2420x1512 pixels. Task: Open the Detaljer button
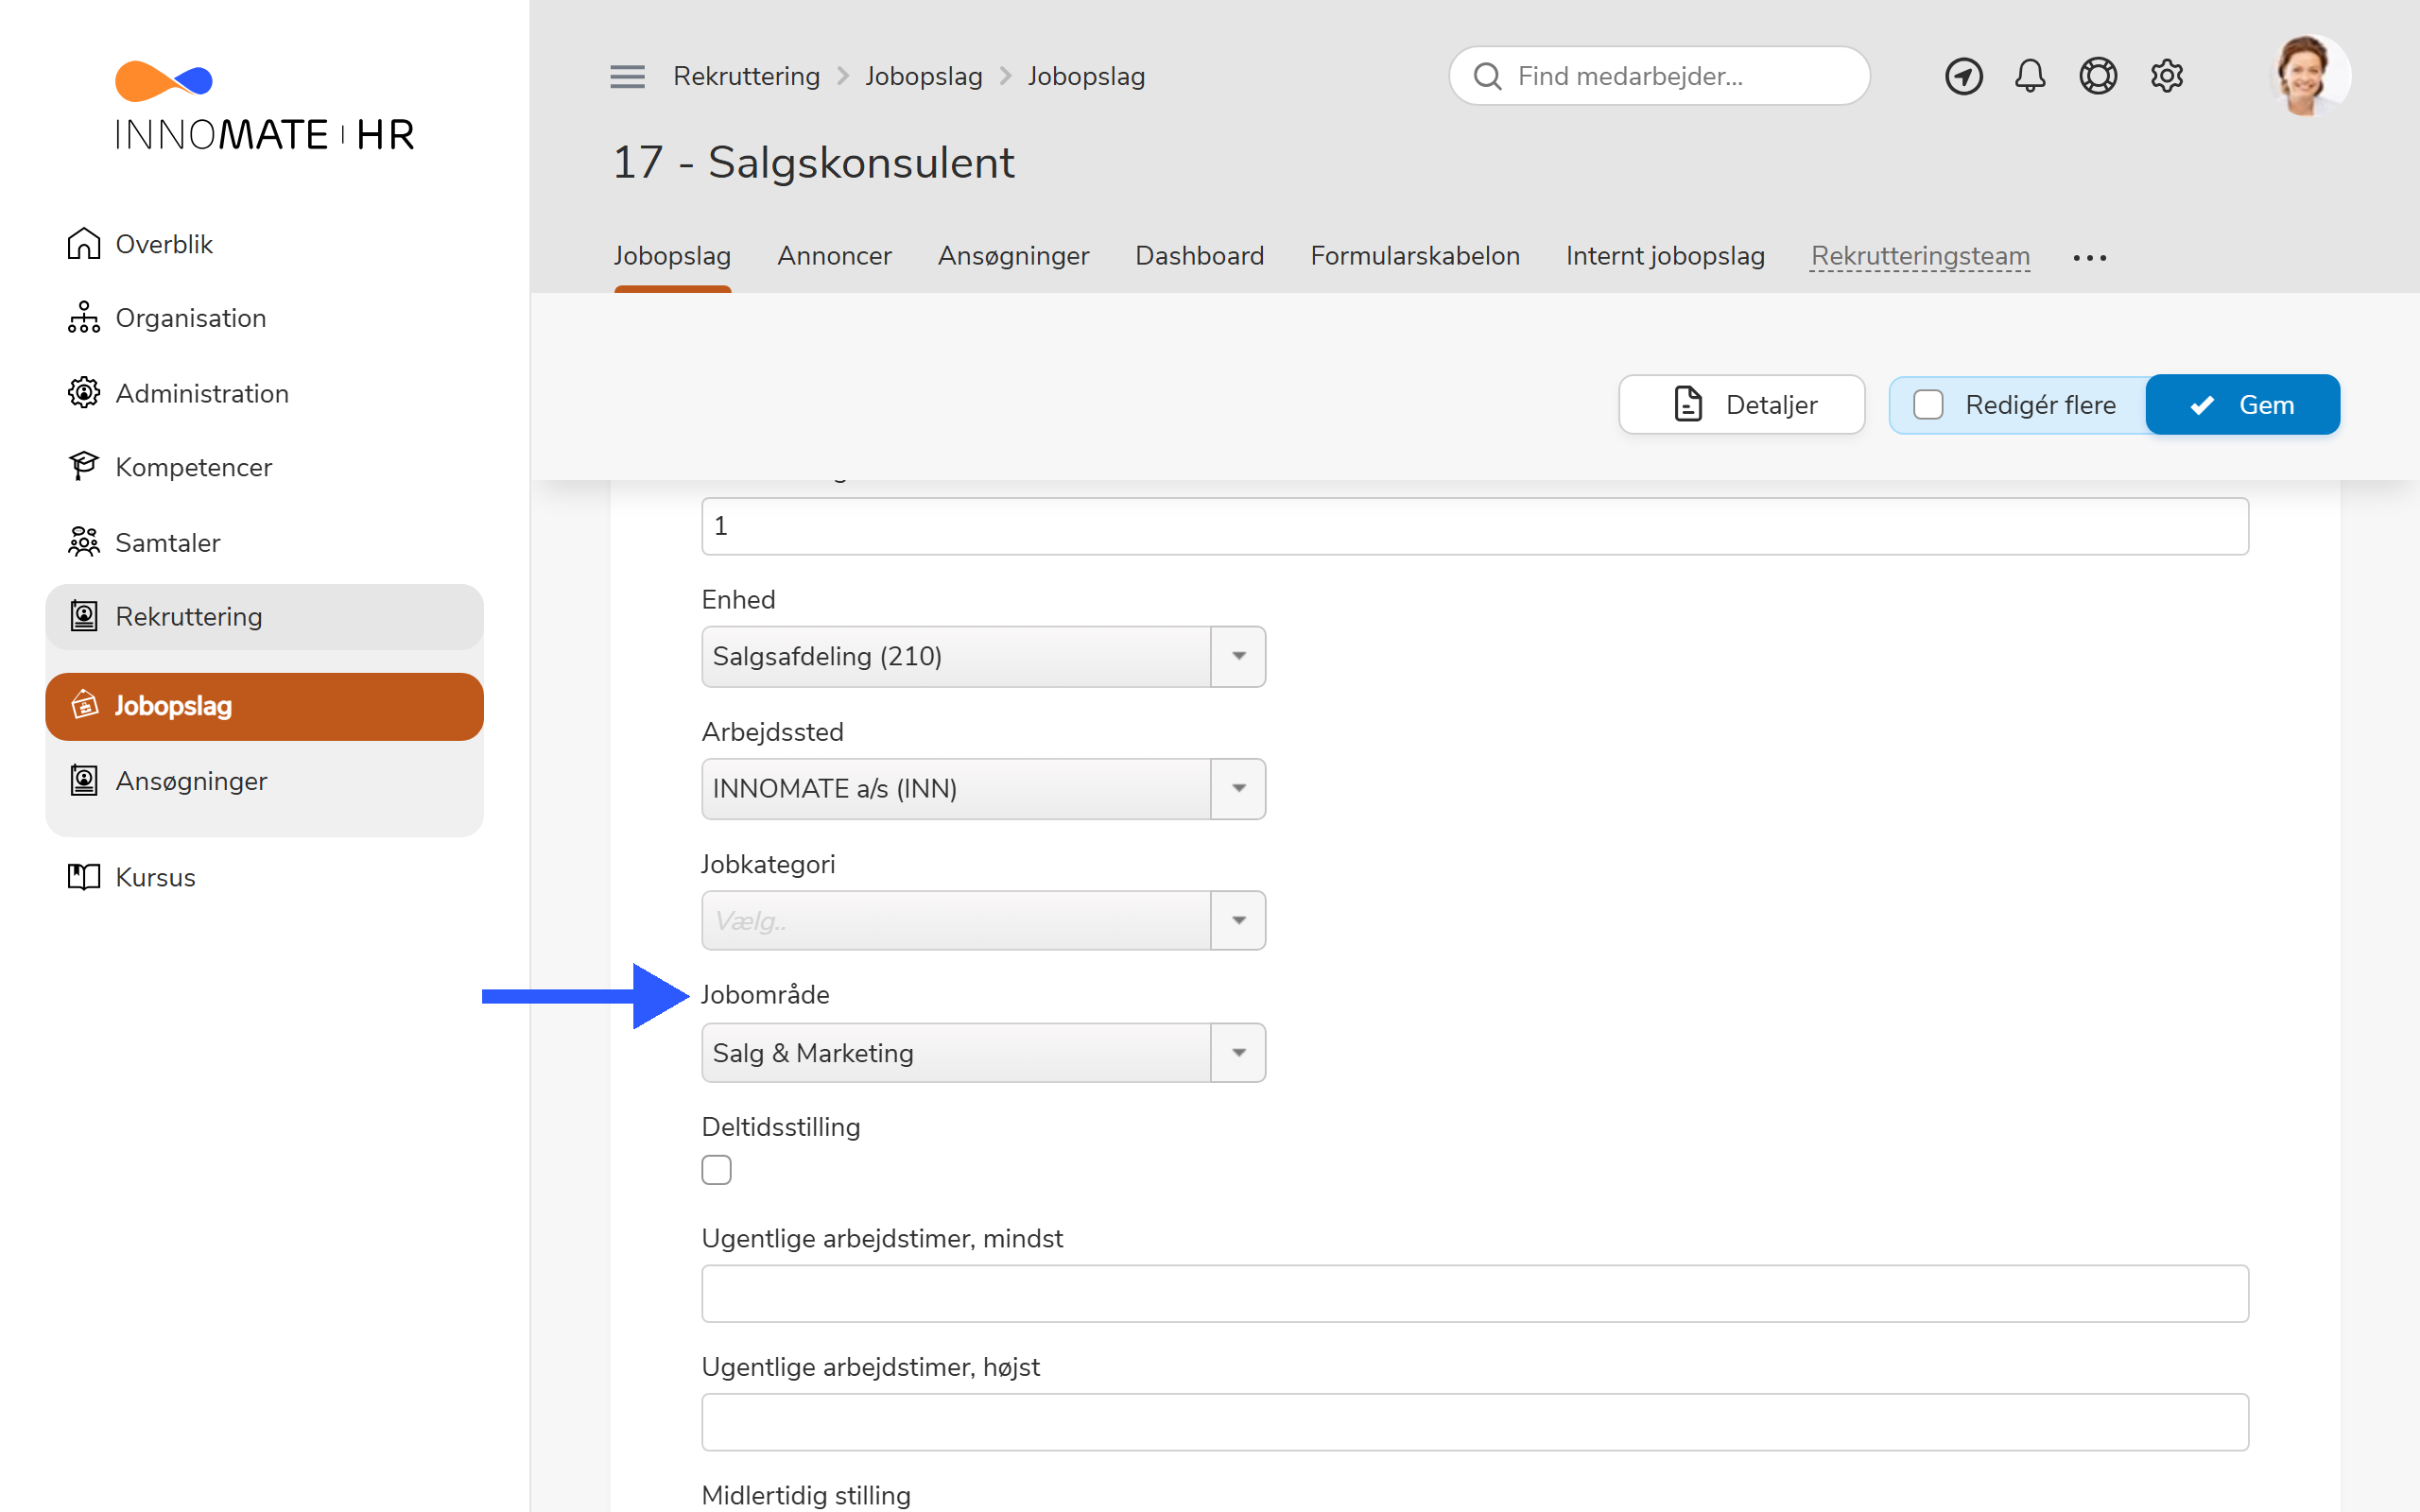point(1741,404)
